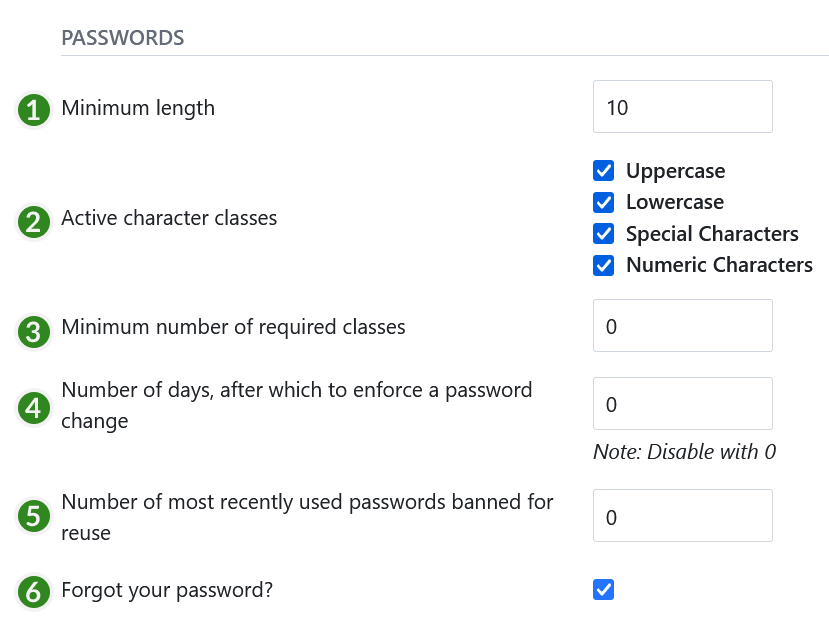Click the "Active character classes" label text

tap(169, 218)
